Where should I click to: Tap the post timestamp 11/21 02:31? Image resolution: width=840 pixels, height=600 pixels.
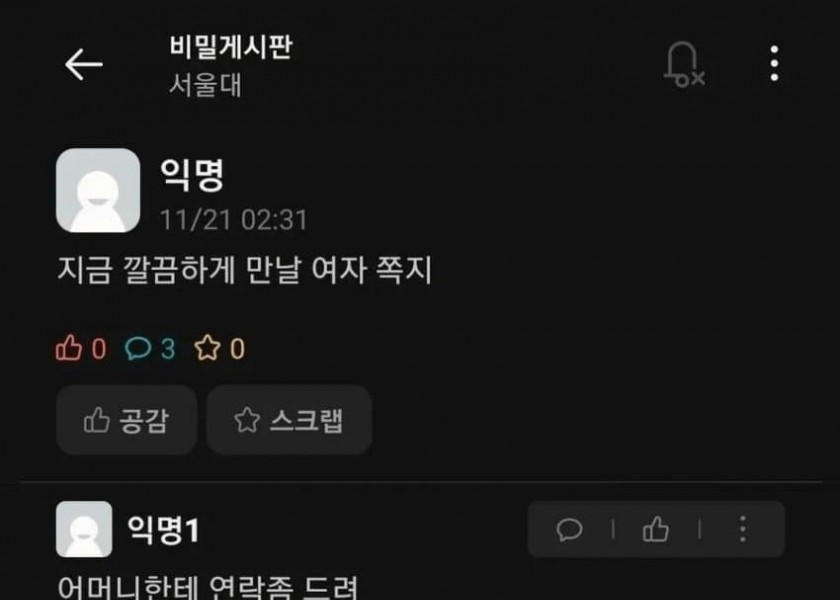[x=234, y=220]
